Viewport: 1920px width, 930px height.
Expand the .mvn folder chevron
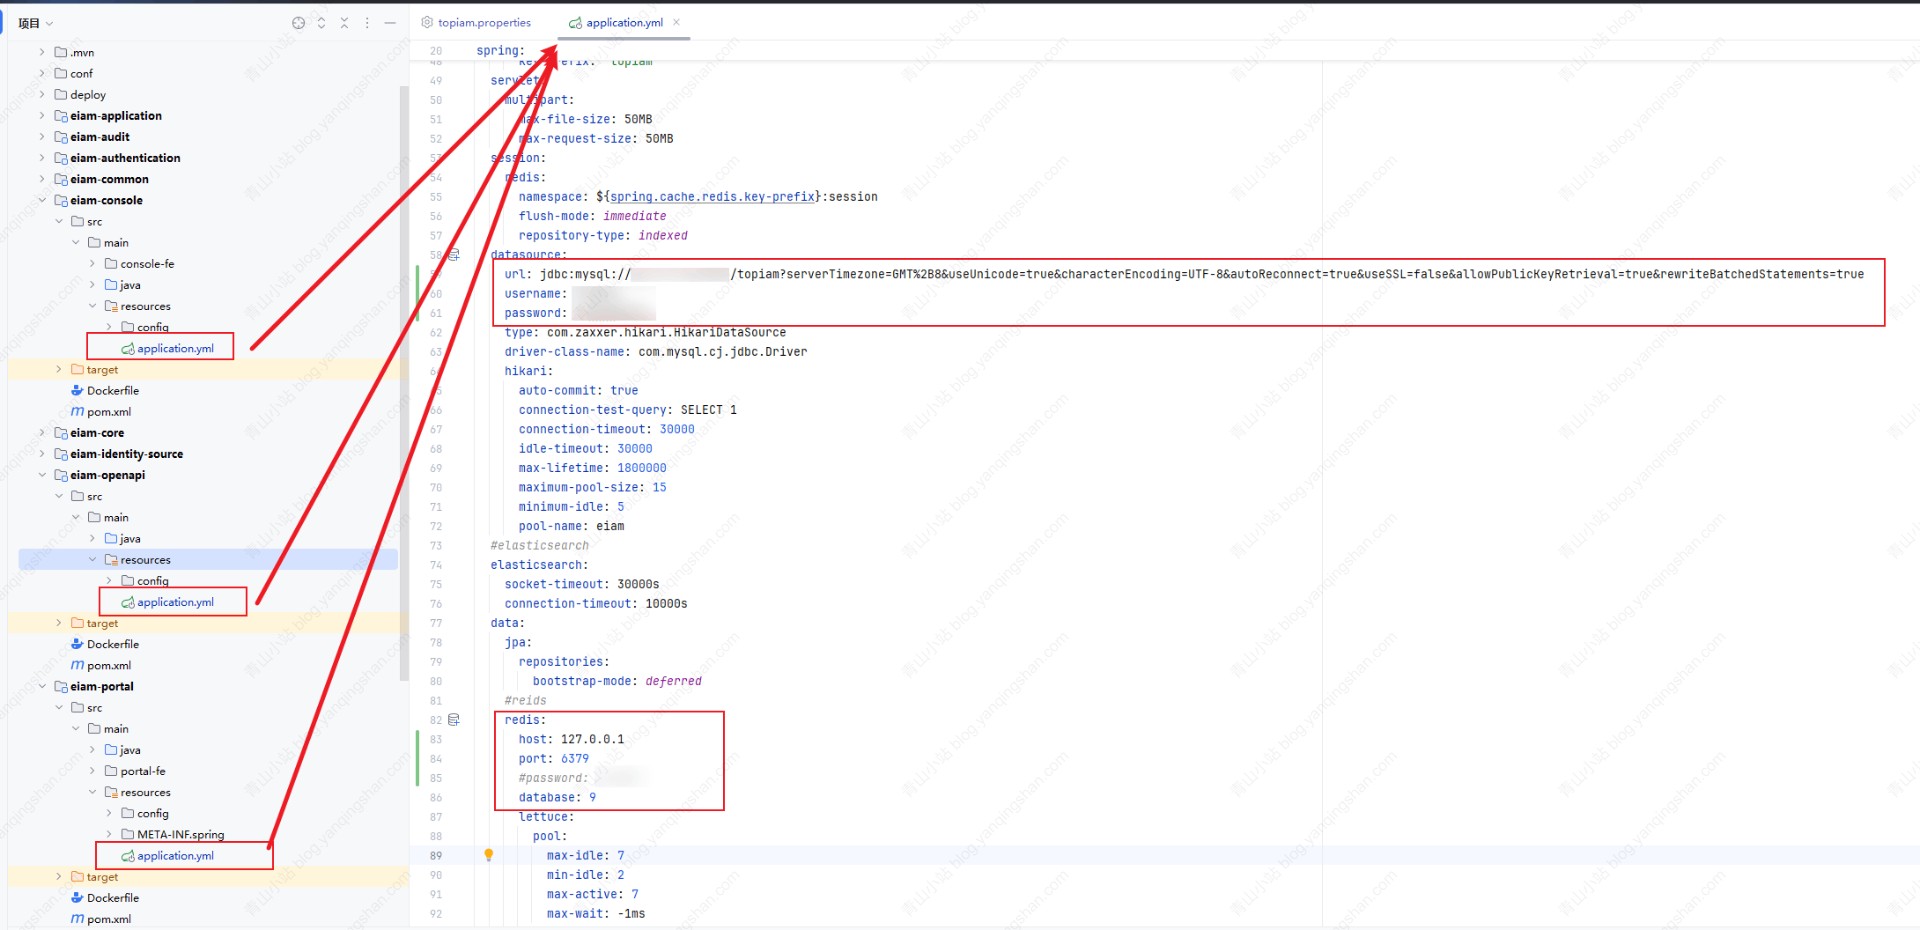pyautogui.click(x=42, y=52)
